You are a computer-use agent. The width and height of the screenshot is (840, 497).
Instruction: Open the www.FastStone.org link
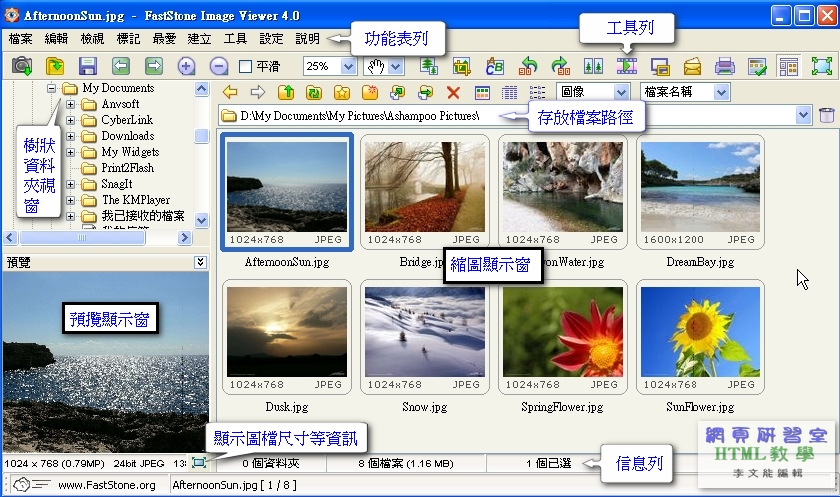pos(107,485)
